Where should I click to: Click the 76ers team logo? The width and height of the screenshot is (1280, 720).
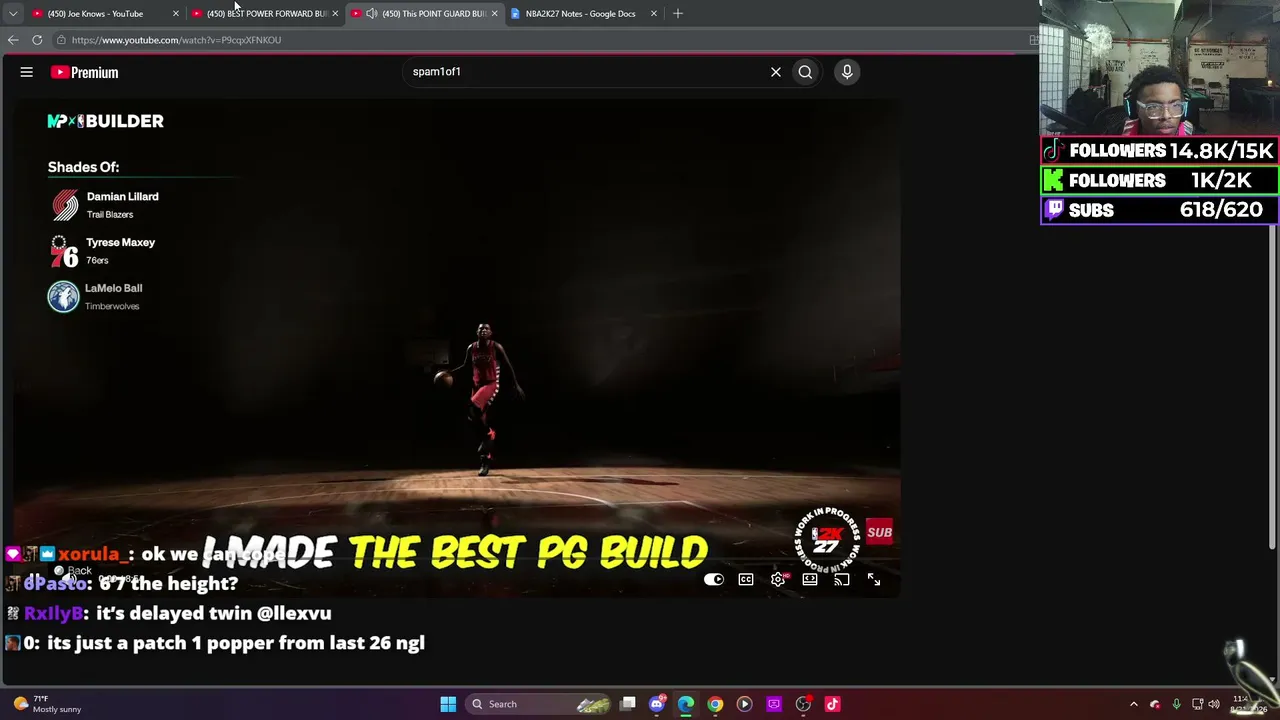click(64, 252)
